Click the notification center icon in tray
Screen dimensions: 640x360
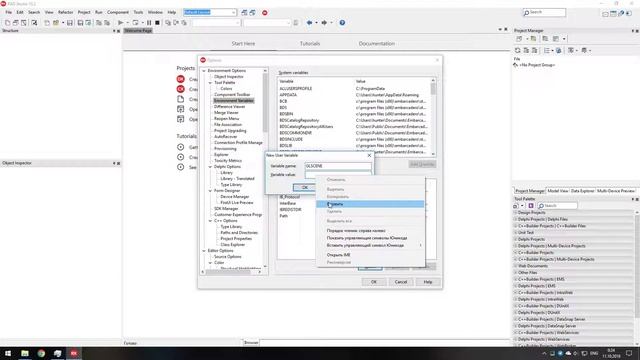[629, 353]
